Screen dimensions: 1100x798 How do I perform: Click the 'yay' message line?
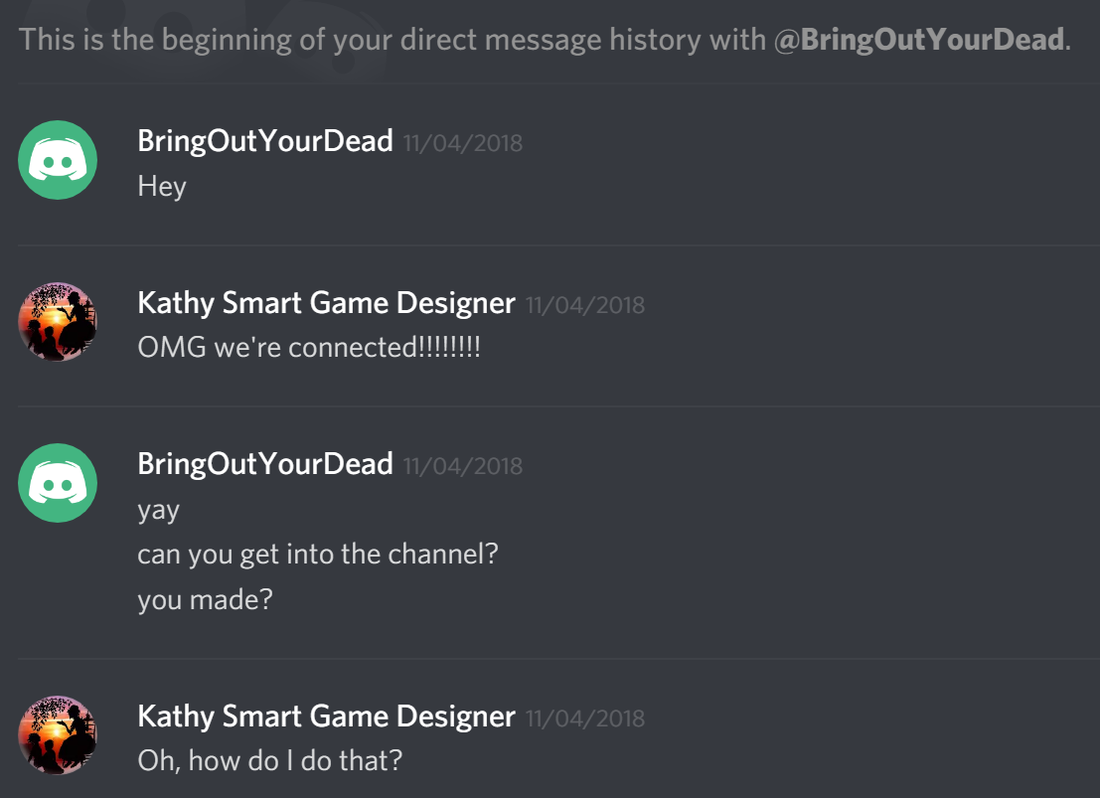tap(159, 510)
